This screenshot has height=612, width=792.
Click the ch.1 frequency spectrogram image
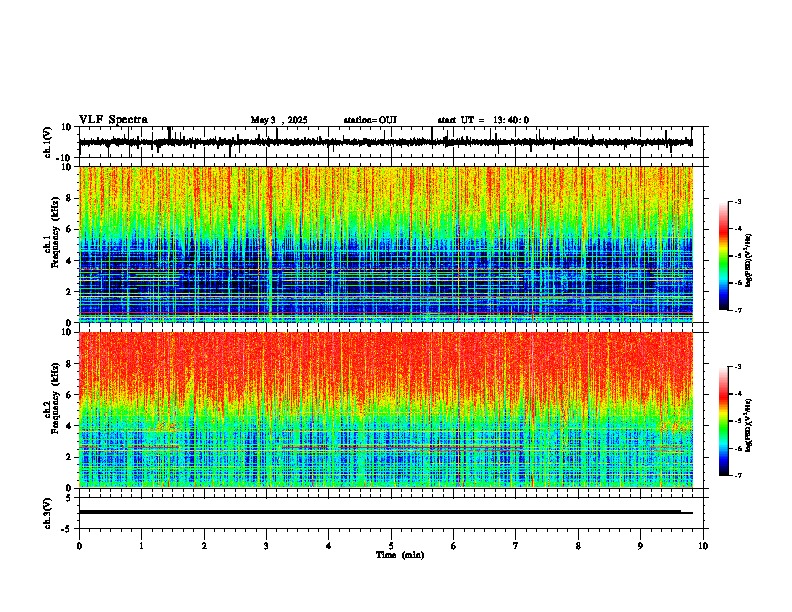[386, 244]
